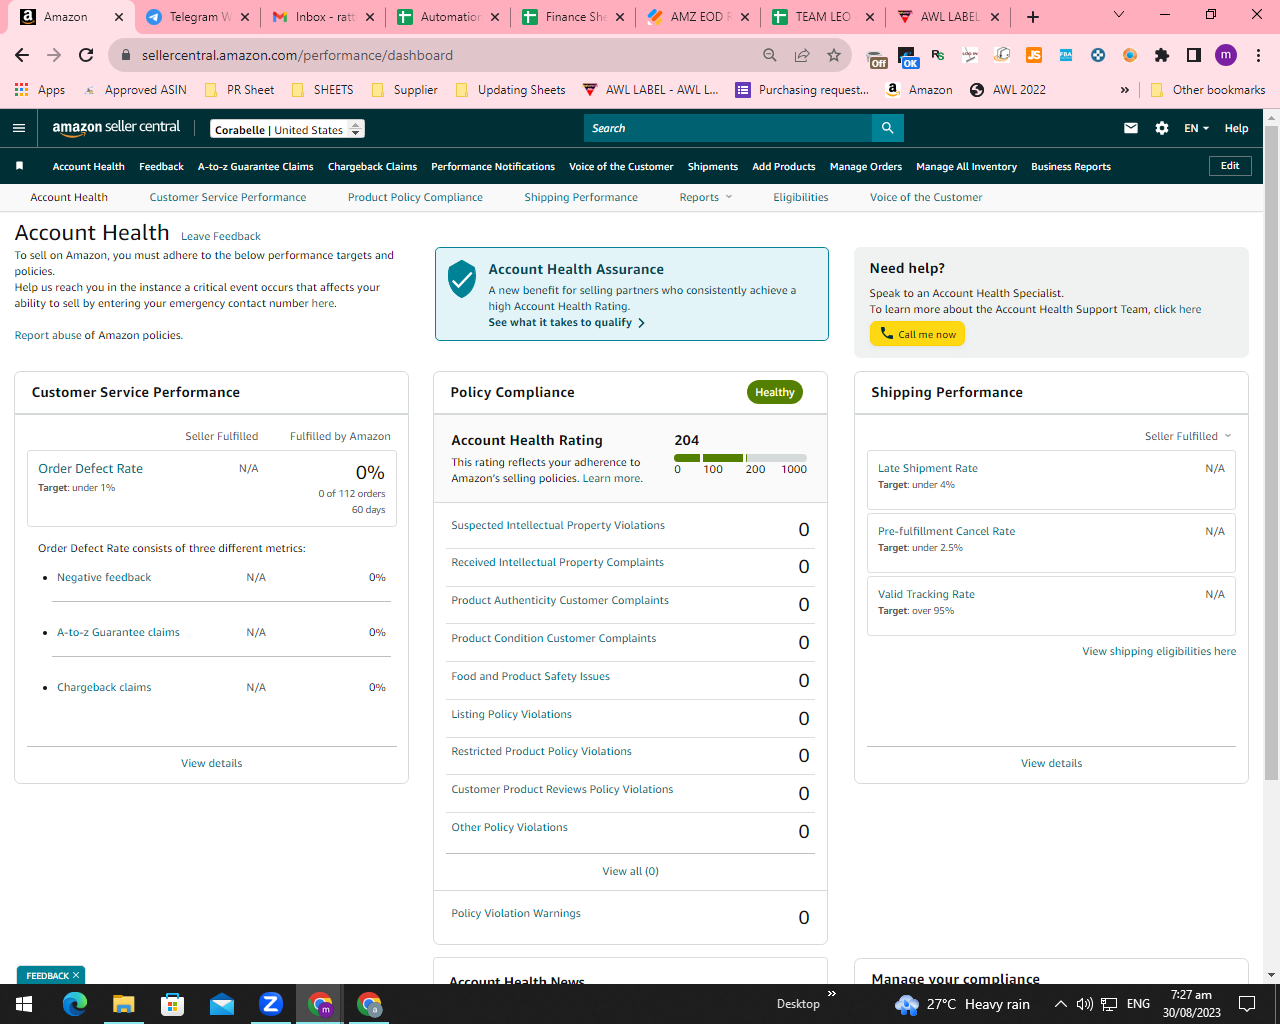Screen dimensions: 1280x1024
Task: Show hidden system tray icons
Action: [x=1060, y=1004]
